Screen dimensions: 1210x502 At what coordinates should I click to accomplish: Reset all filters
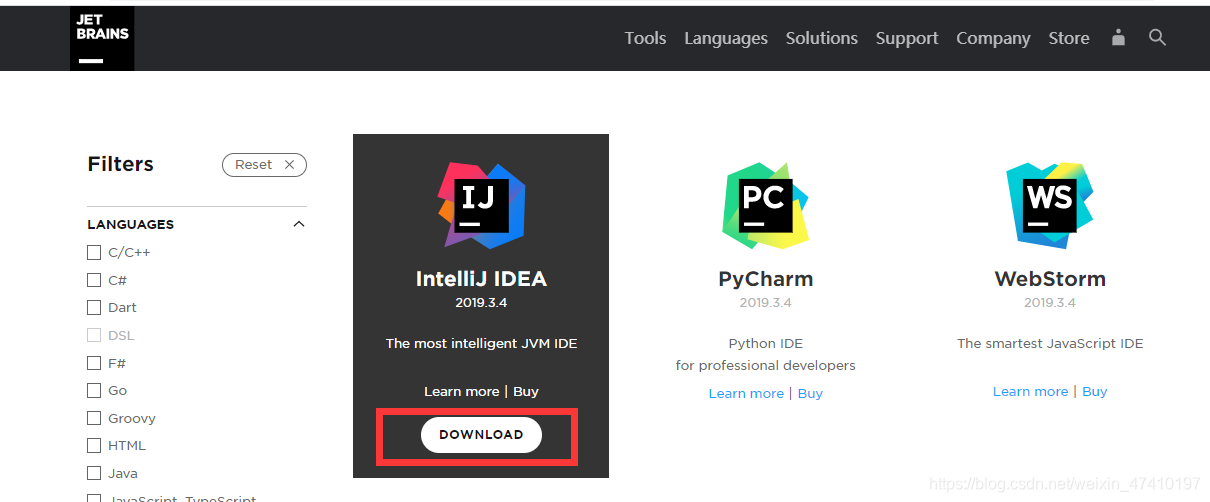[264, 165]
